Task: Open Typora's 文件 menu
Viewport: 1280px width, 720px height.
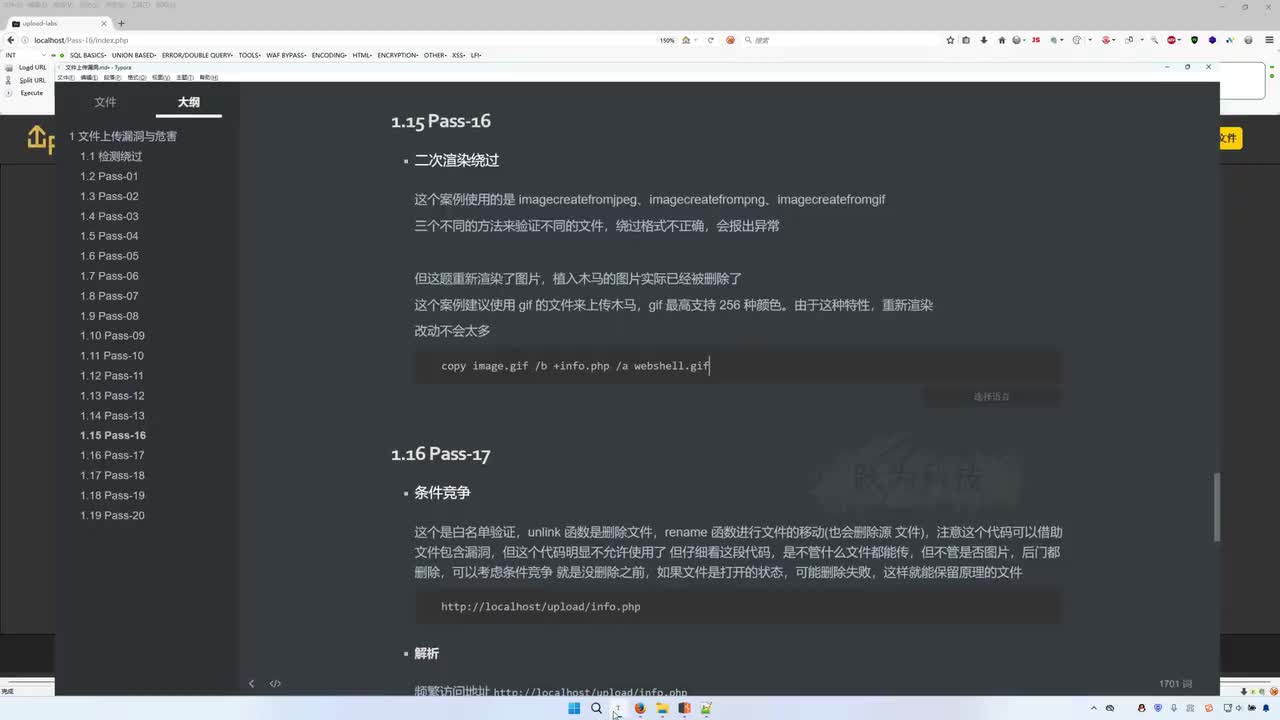Action: [x=66, y=77]
